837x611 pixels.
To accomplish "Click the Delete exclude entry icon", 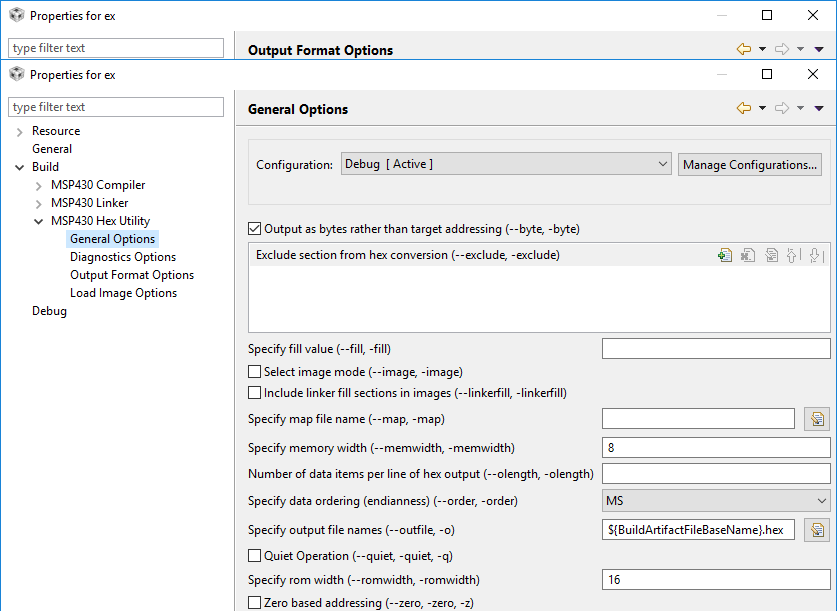I will 748,256.
